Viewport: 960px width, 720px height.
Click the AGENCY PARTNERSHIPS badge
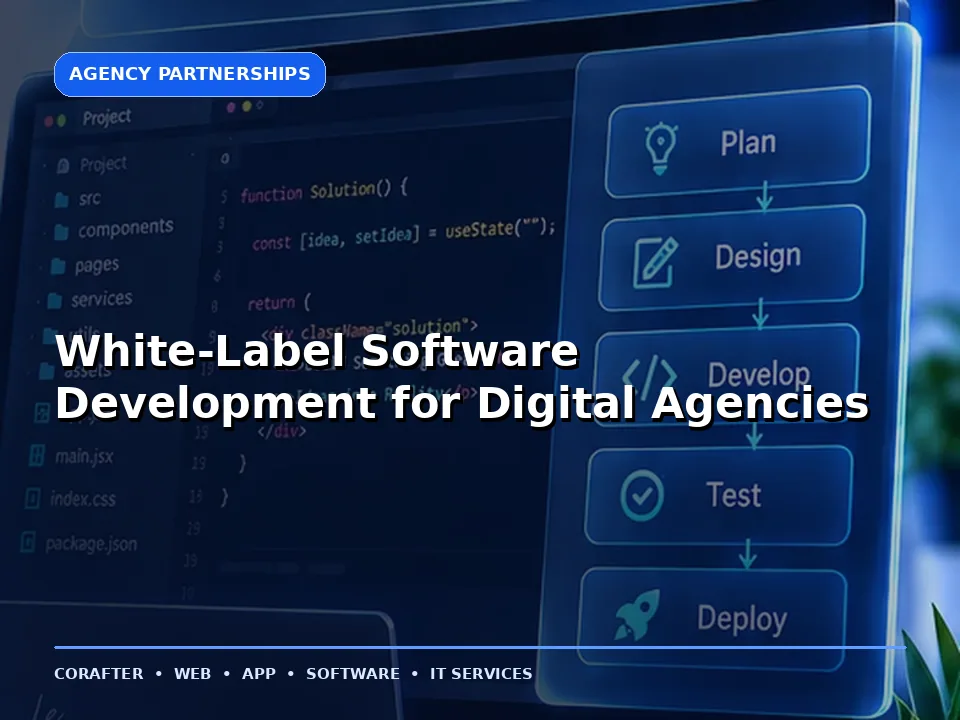pyautogui.click(x=190, y=74)
